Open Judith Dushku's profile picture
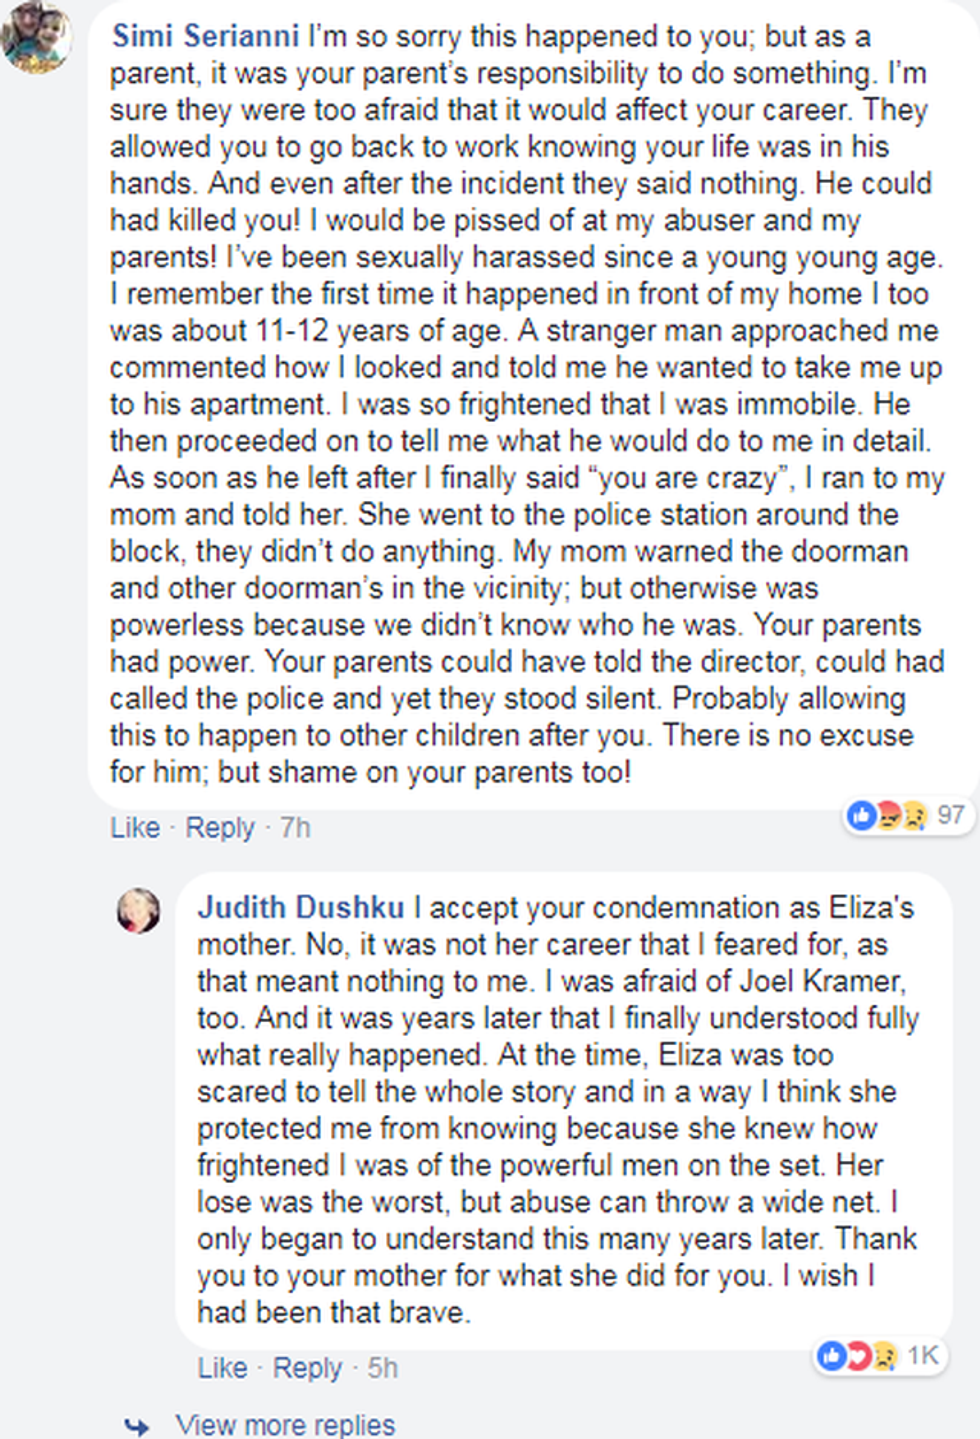The height and width of the screenshot is (1439, 980). (138, 911)
